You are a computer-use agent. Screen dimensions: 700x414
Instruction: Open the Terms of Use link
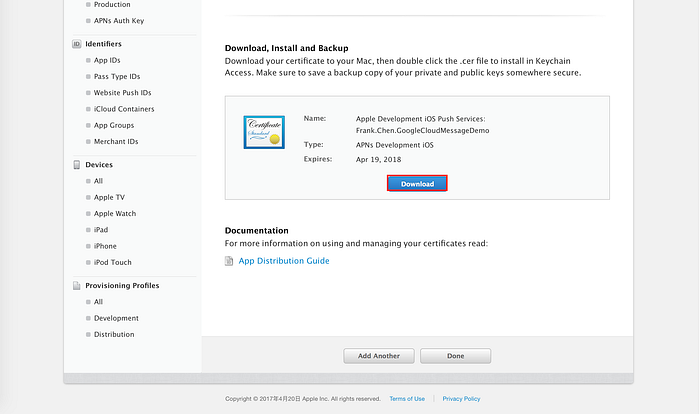click(407, 399)
